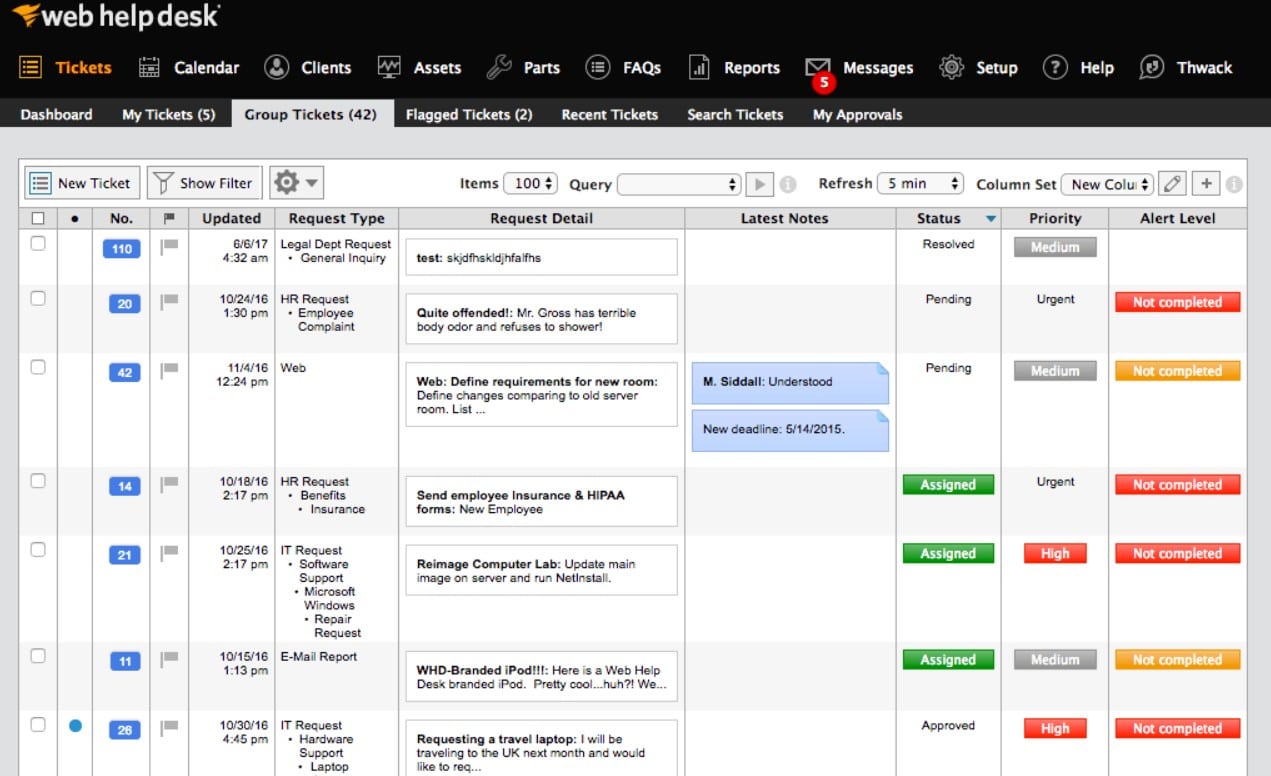The height and width of the screenshot is (776, 1271).
Task: Click the info icon next to Column Set
Action: pos(1234,184)
